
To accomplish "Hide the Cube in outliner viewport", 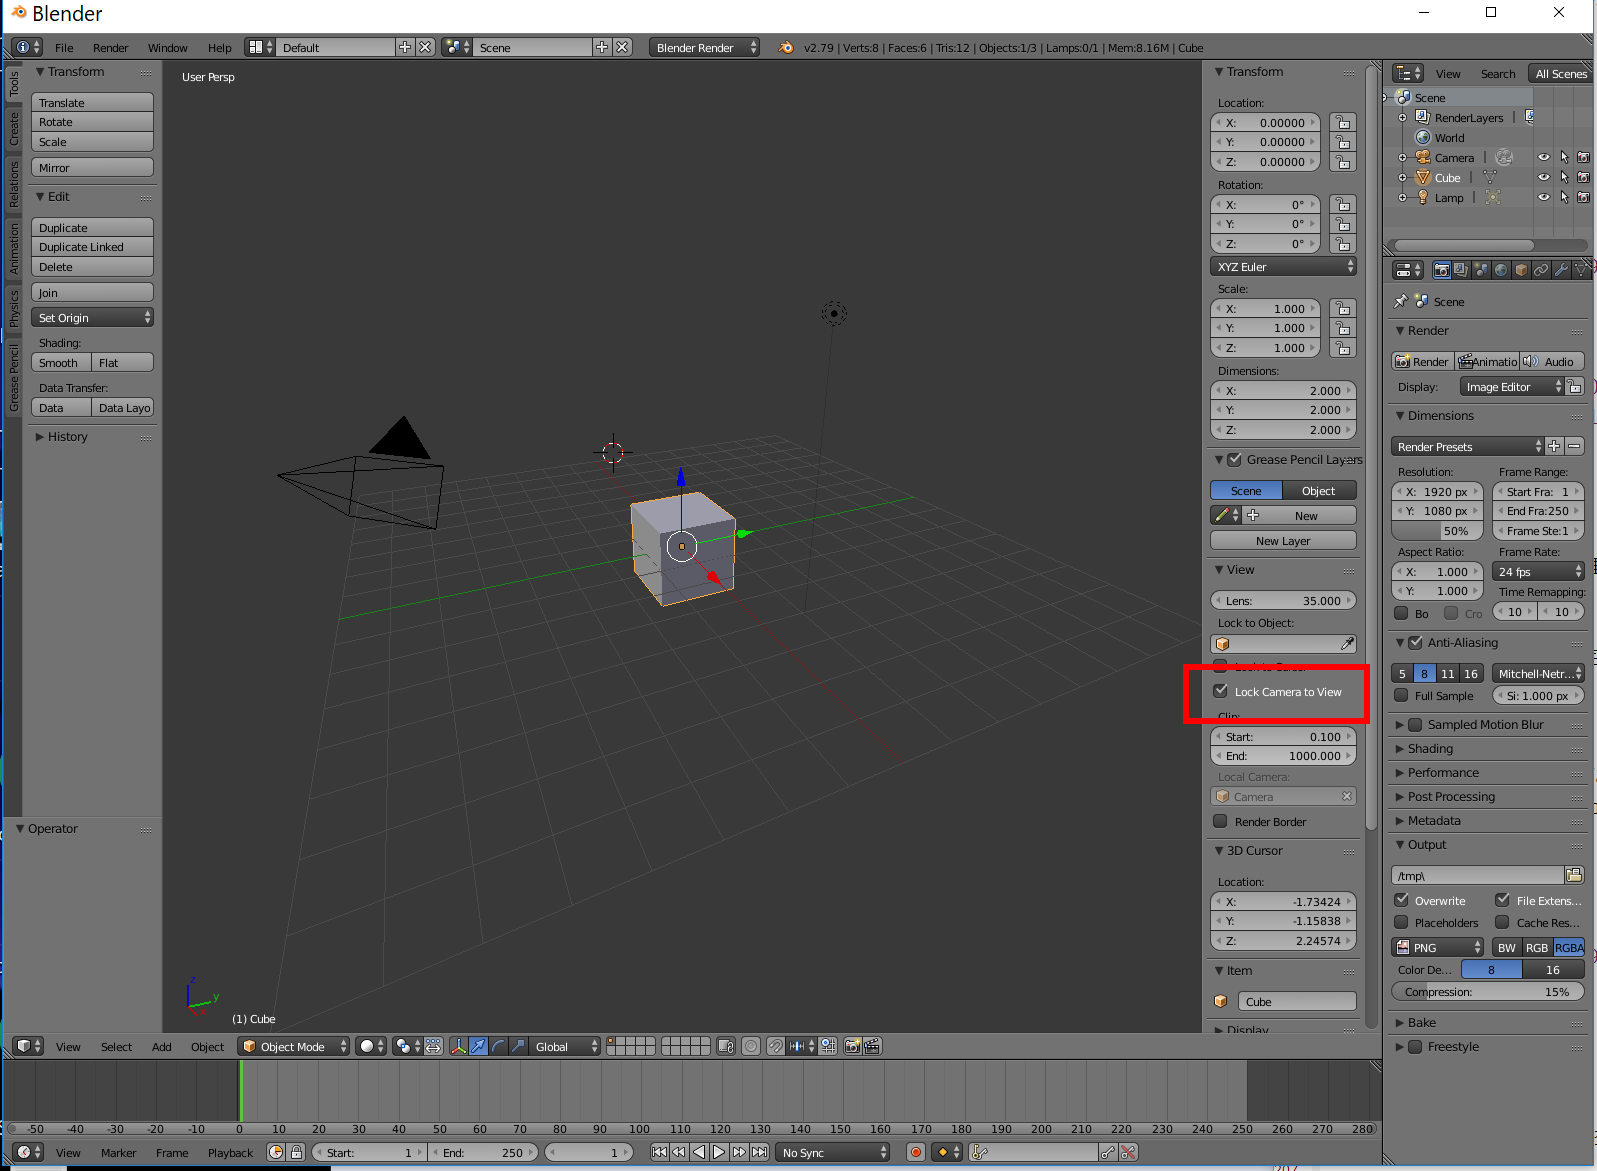I will (x=1543, y=177).
